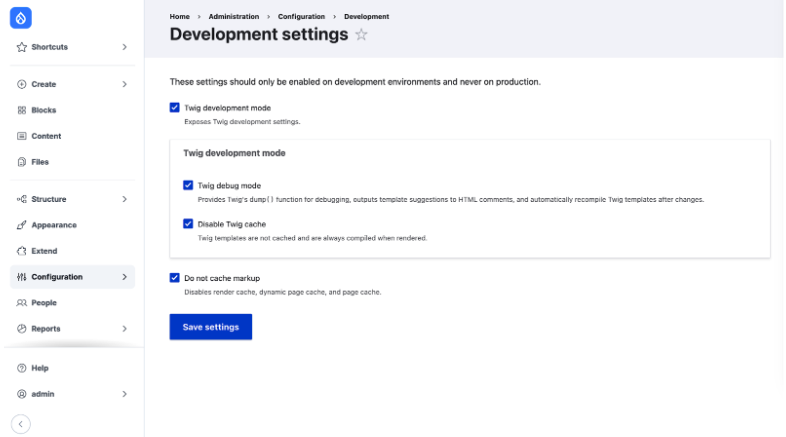The image size is (786, 437).
Task: Expand the Create submenu chevron
Action: (x=124, y=84)
